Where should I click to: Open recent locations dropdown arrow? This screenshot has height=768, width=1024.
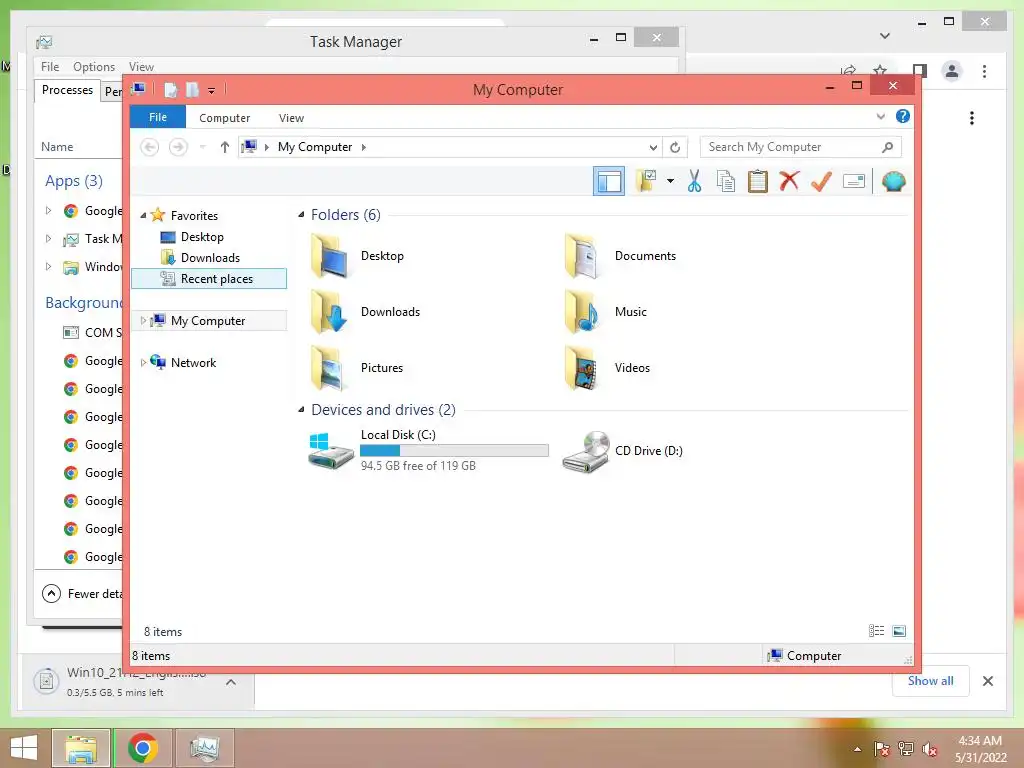point(202,147)
